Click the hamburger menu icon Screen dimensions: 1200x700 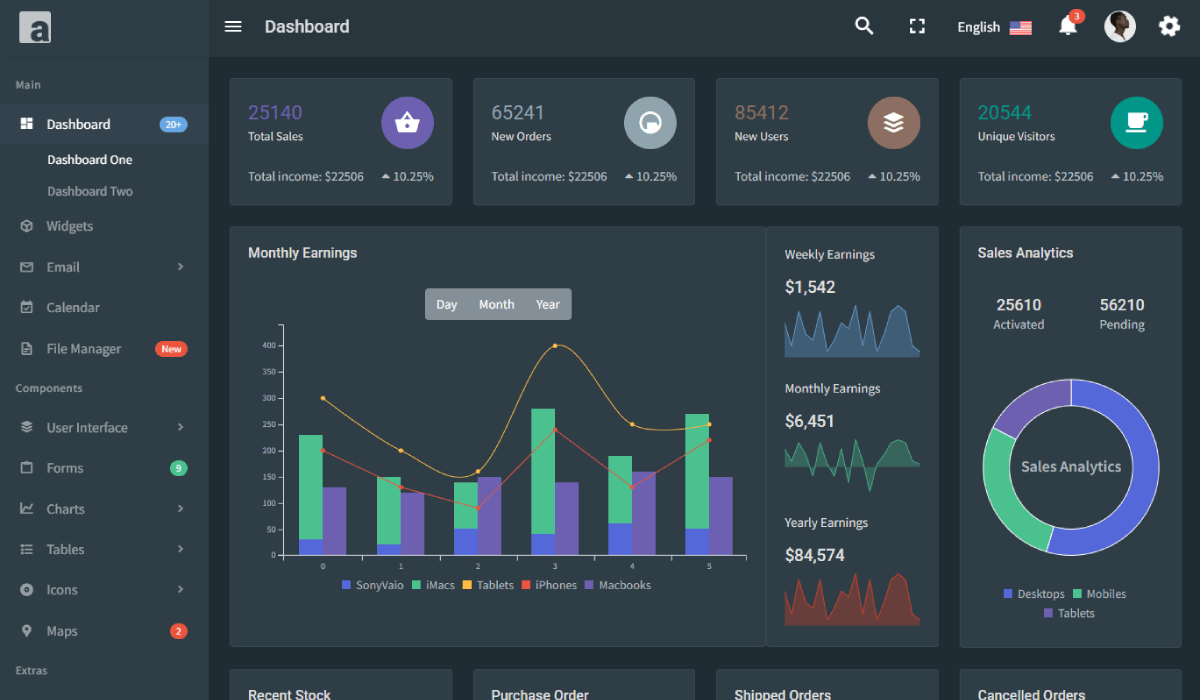pos(233,27)
